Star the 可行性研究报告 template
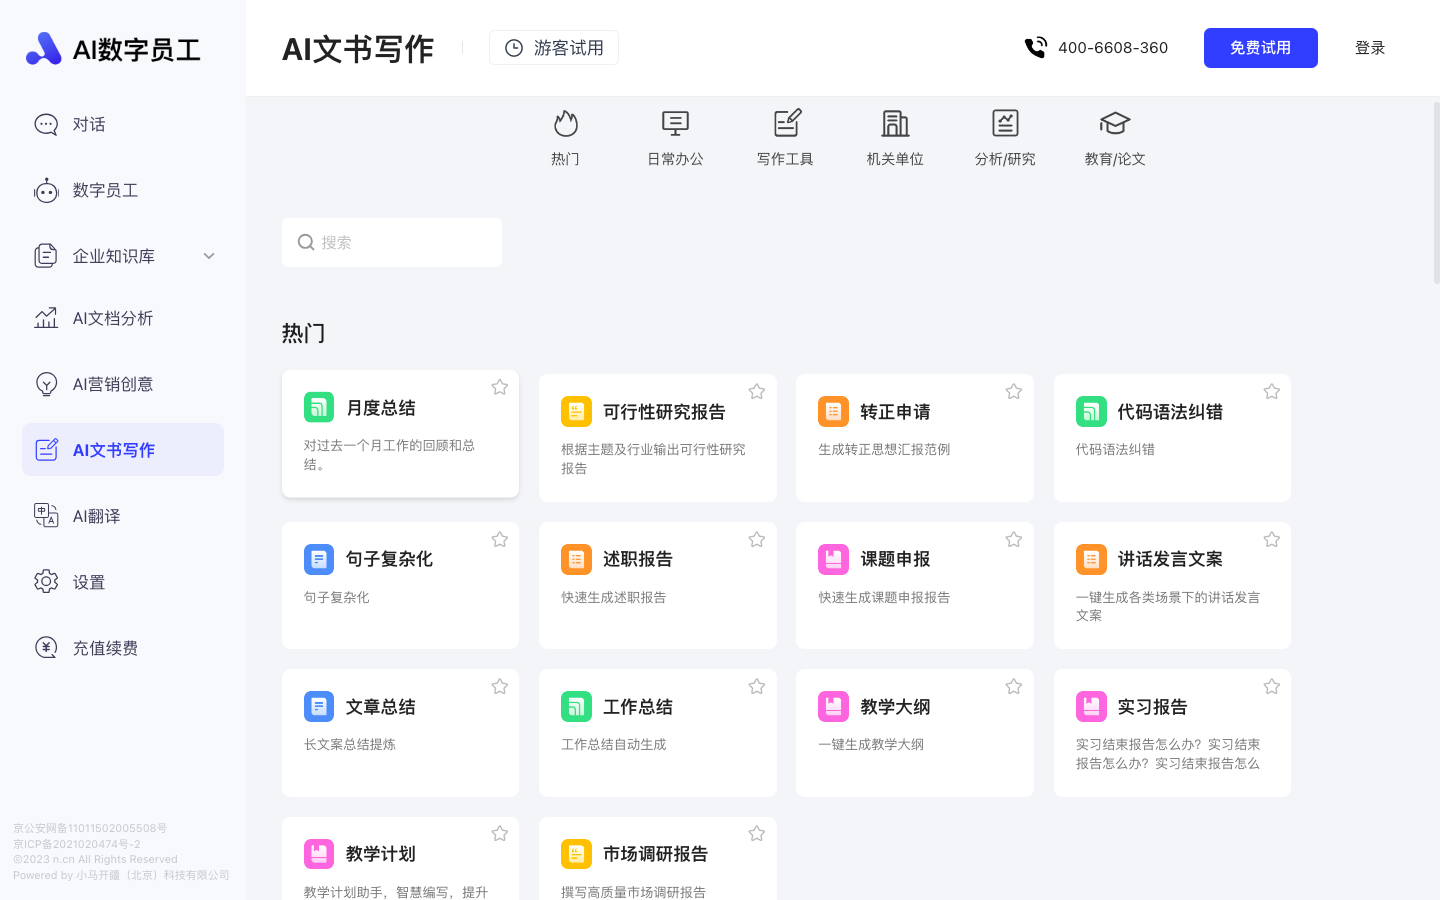 [x=756, y=391]
